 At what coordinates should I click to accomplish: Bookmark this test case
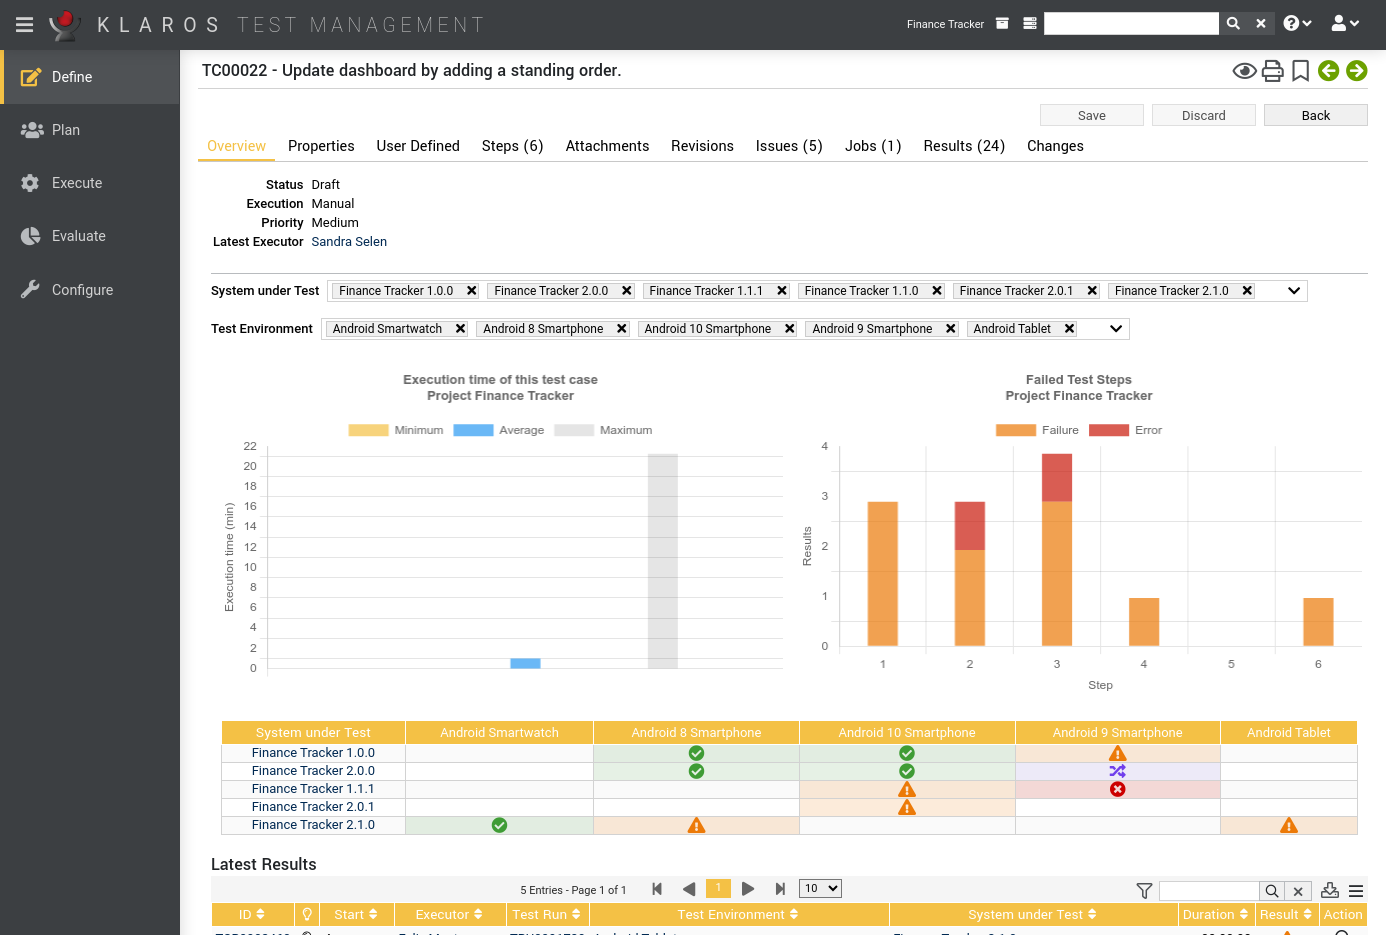[1300, 71]
